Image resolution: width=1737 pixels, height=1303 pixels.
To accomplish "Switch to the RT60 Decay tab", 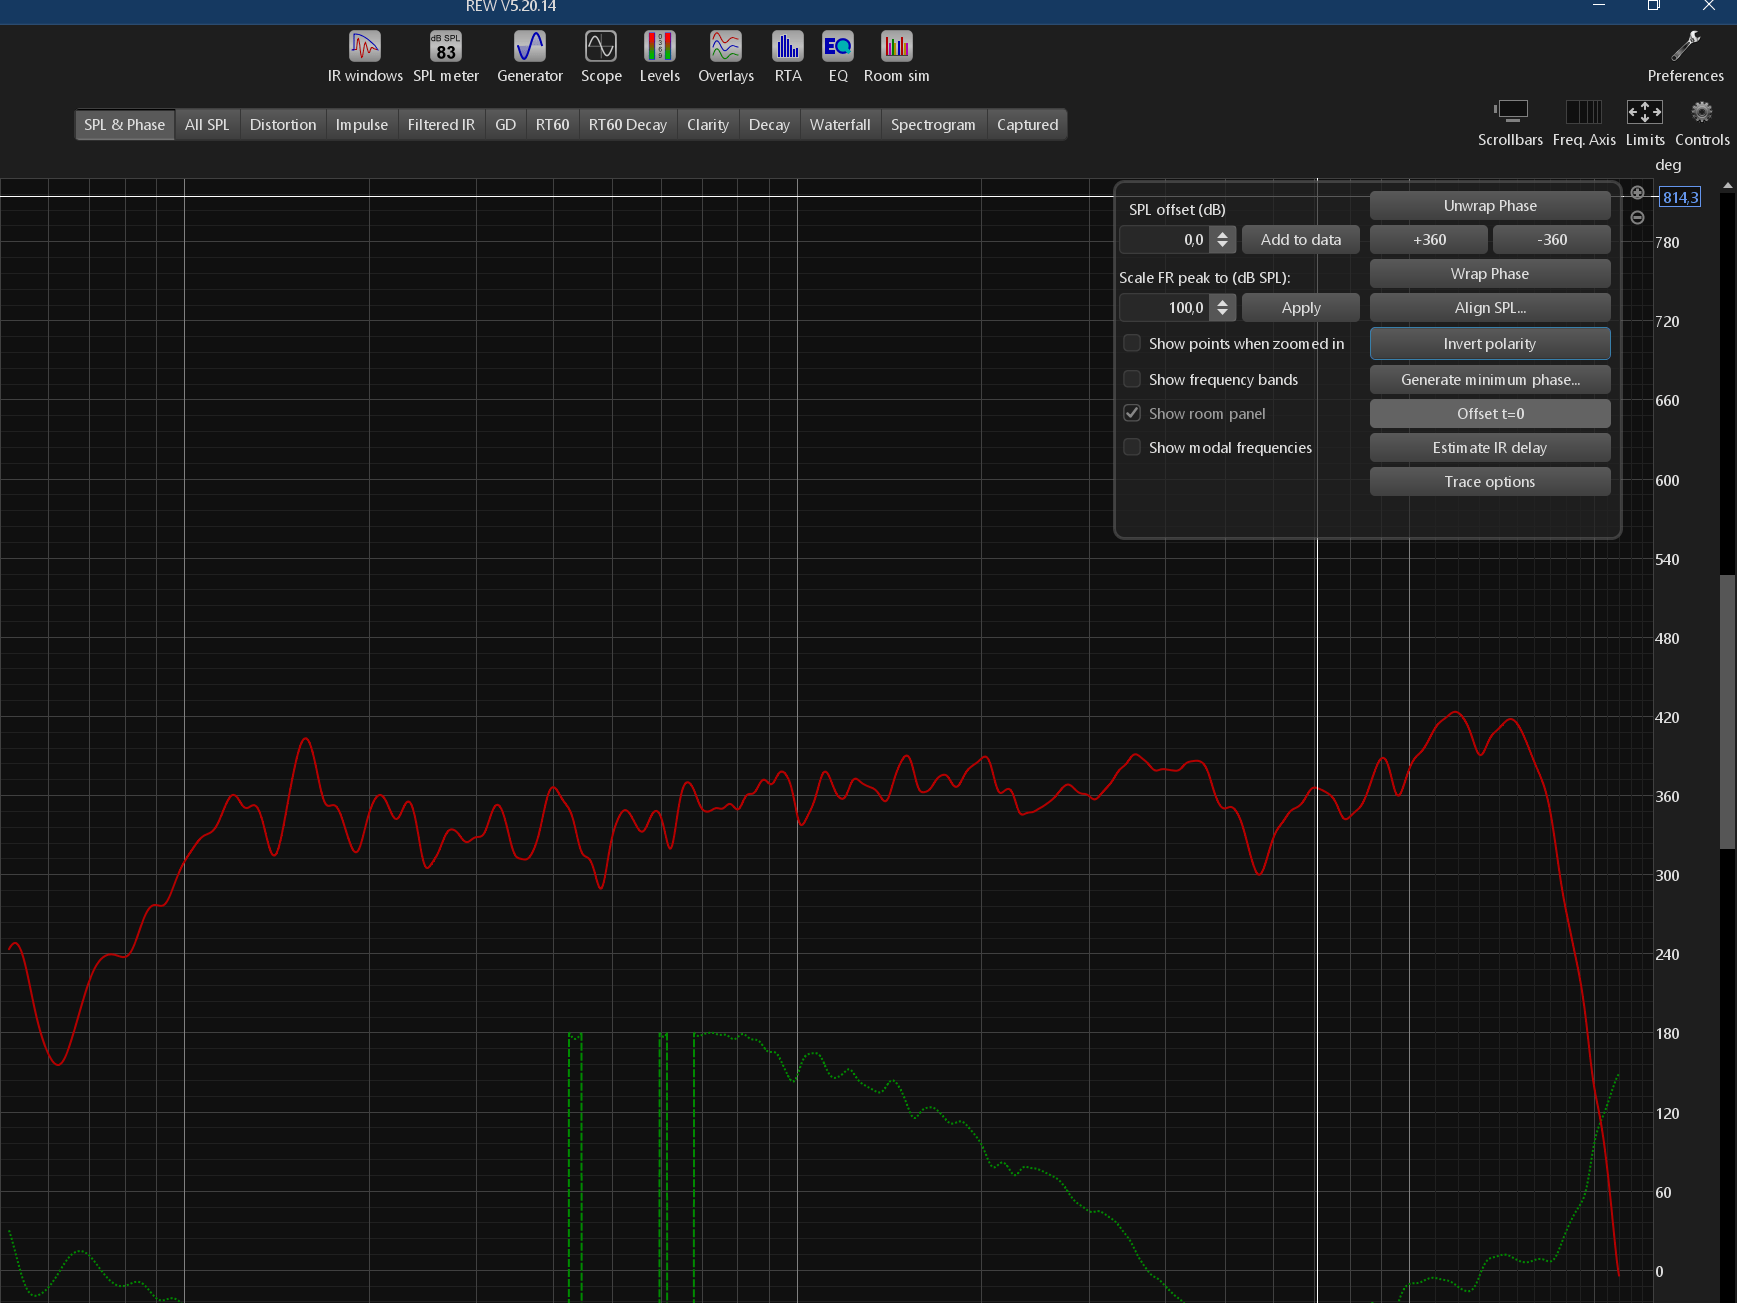I will [628, 125].
